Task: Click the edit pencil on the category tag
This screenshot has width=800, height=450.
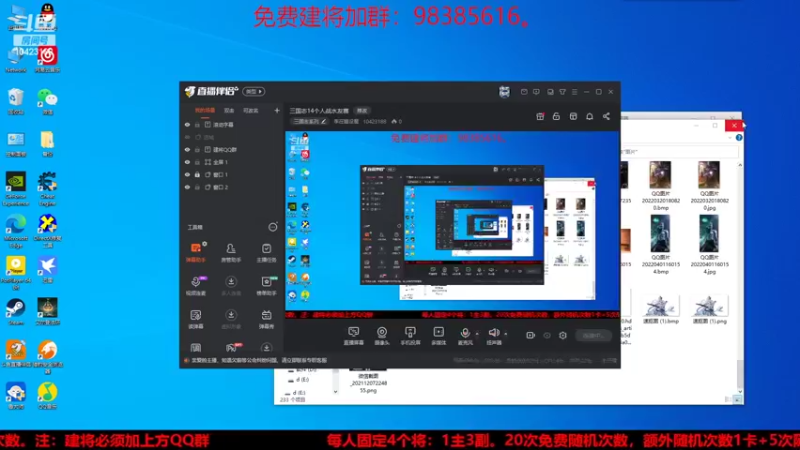Action: coord(323,121)
